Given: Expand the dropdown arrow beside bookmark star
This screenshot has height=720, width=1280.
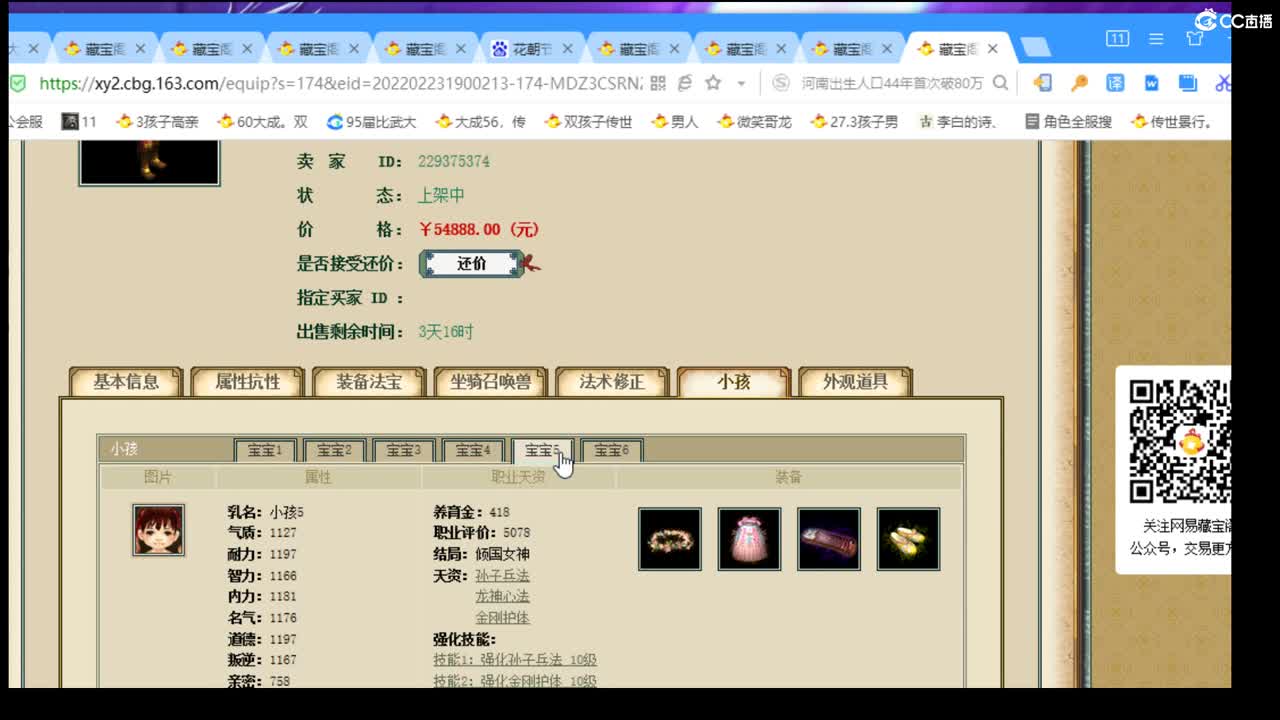Looking at the screenshot, I should point(741,84).
